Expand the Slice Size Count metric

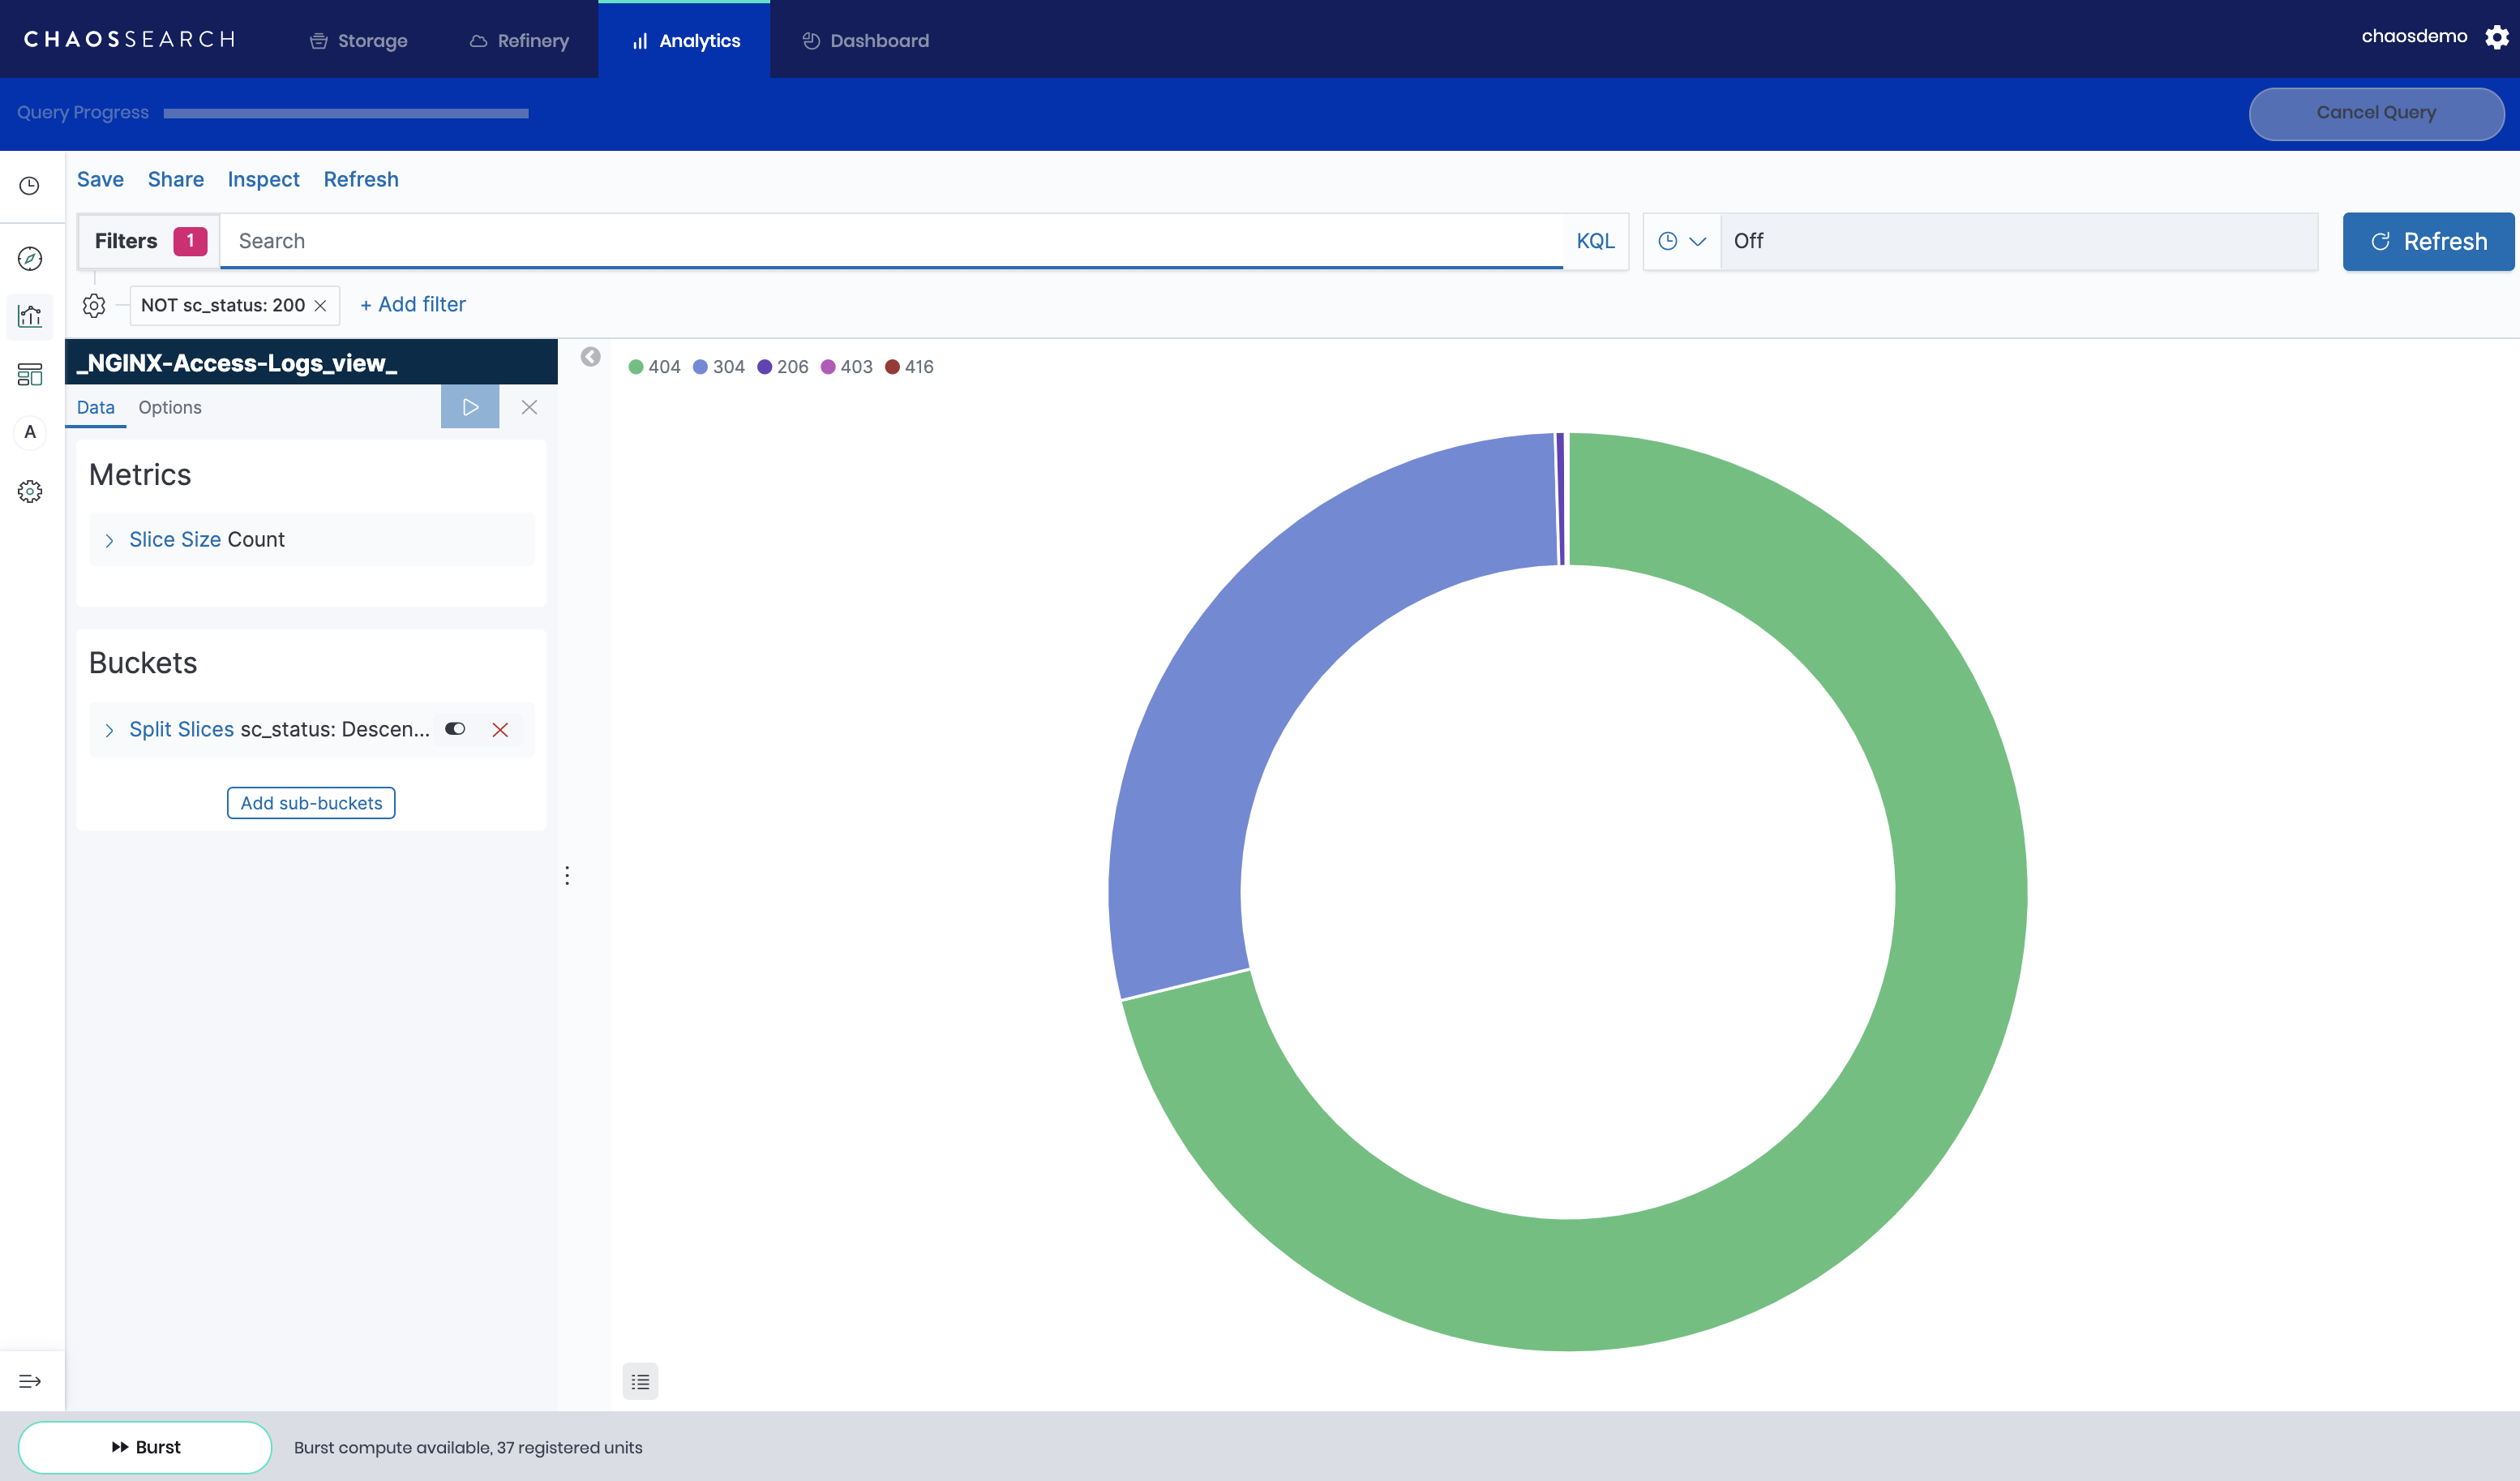pos(109,540)
